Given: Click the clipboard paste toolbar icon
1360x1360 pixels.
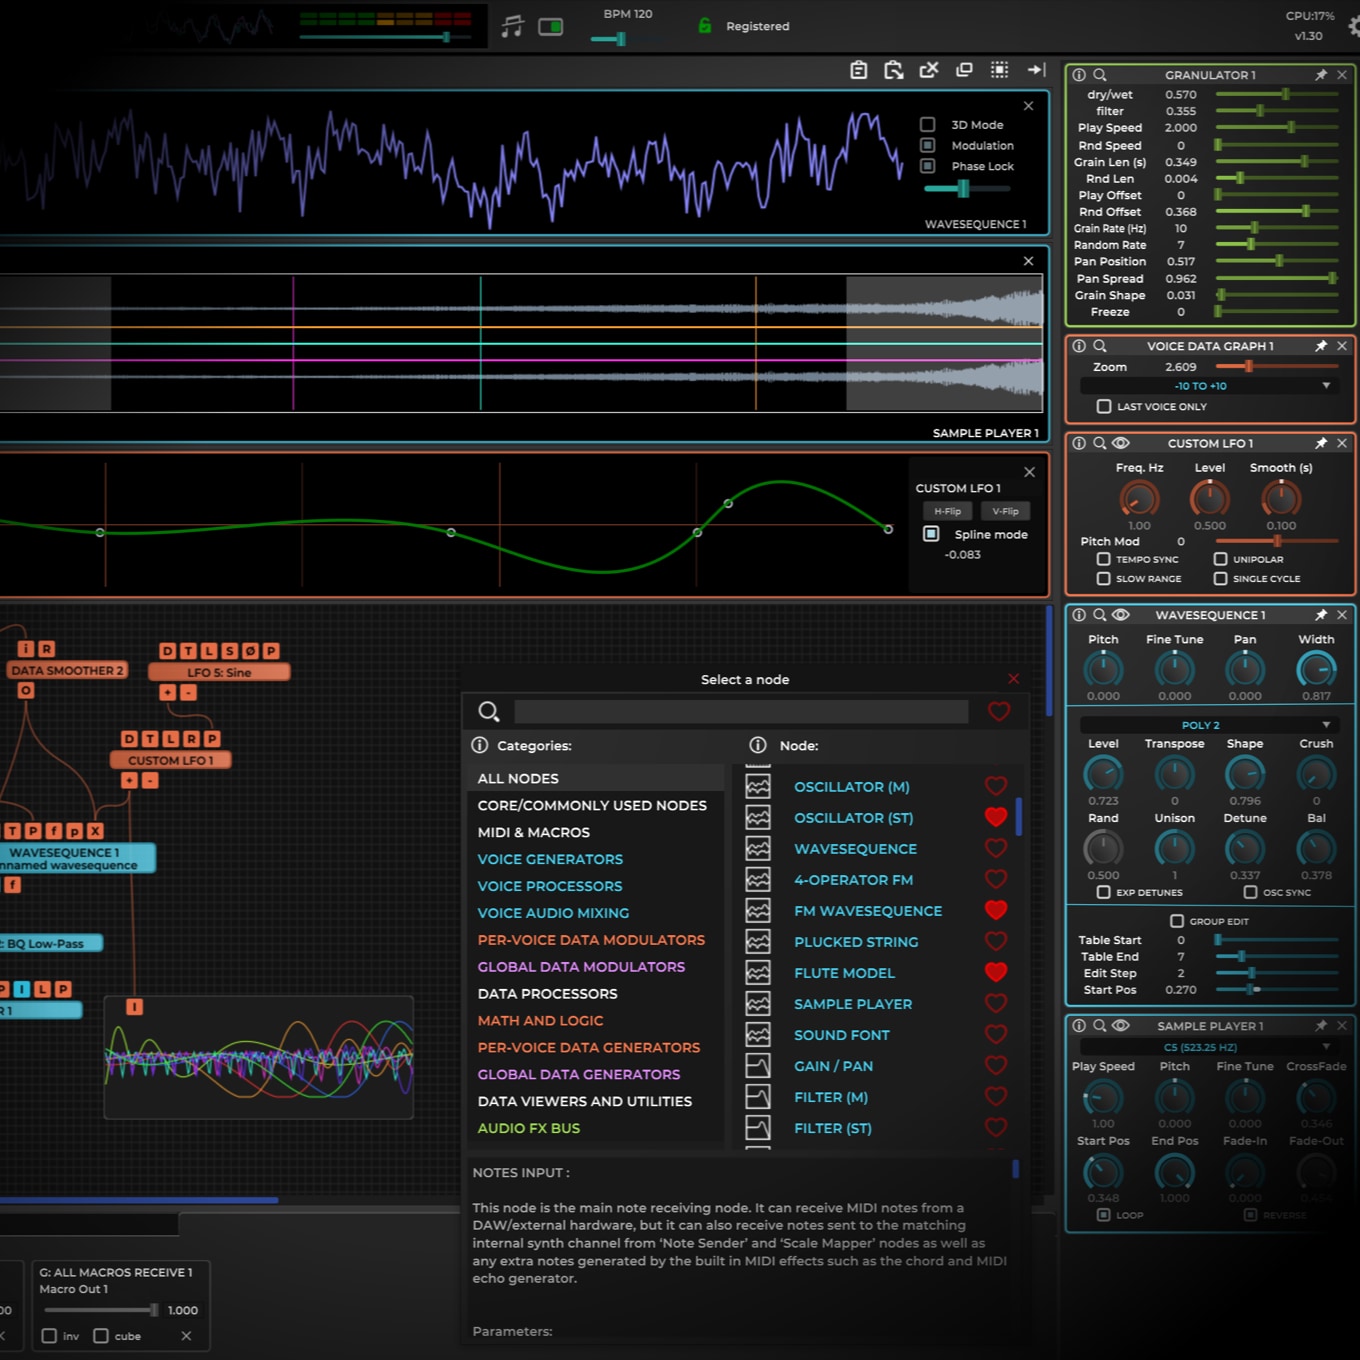Looking at the screenshot, I should pos(859,70).
